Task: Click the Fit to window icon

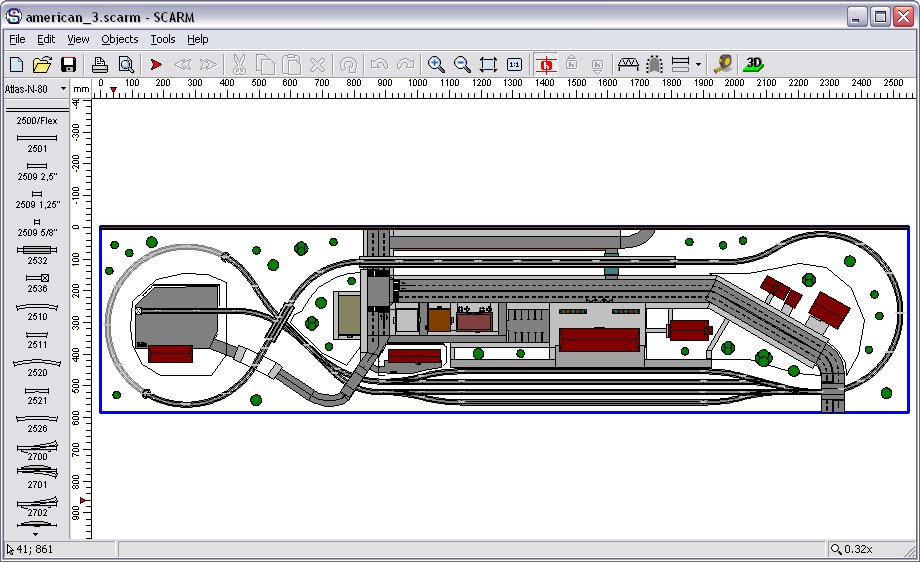Action: pos(488,64)
